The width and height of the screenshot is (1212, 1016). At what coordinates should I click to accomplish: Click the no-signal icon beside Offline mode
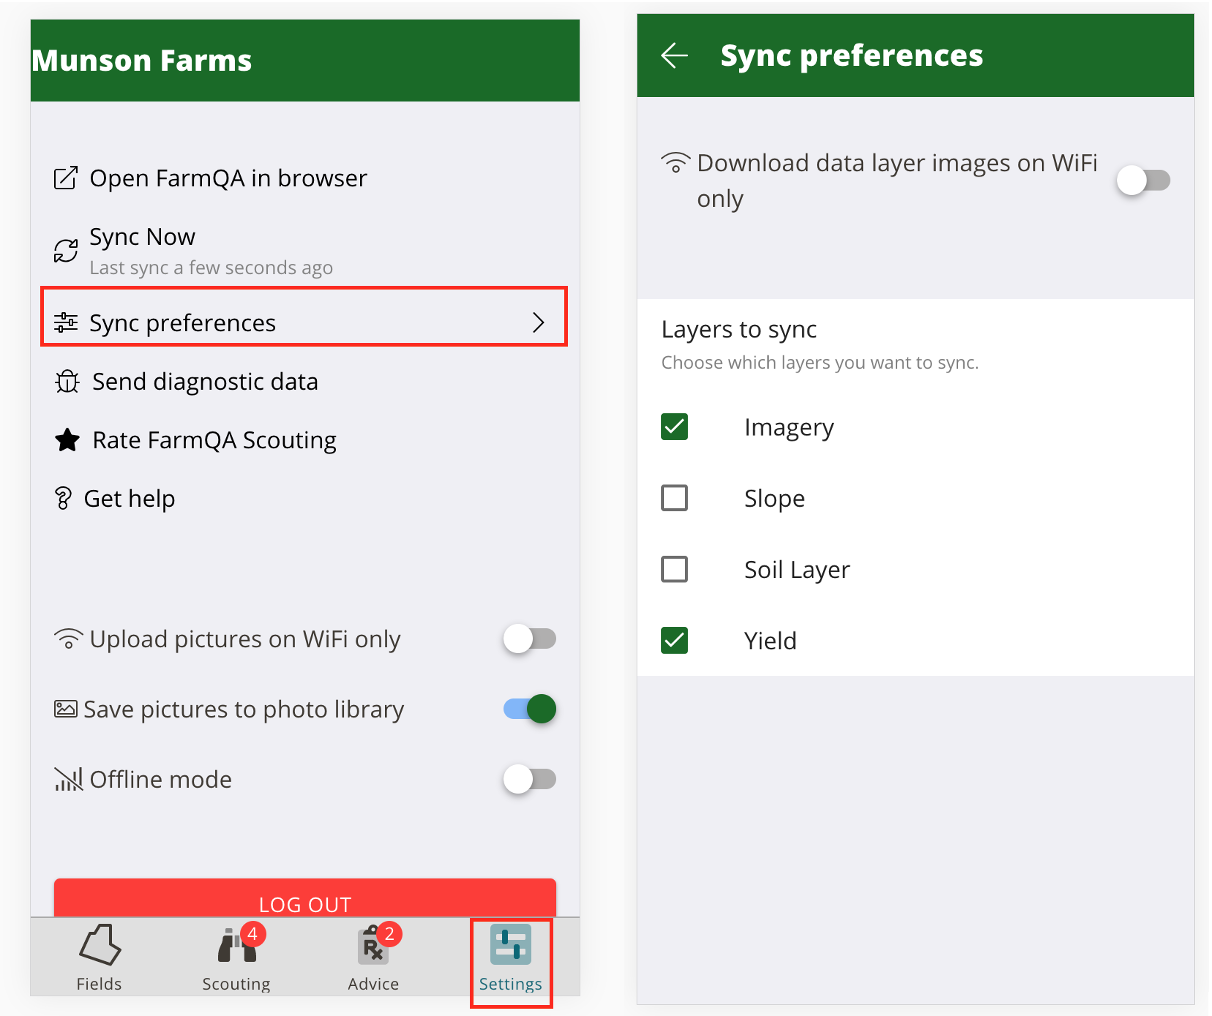68,779
